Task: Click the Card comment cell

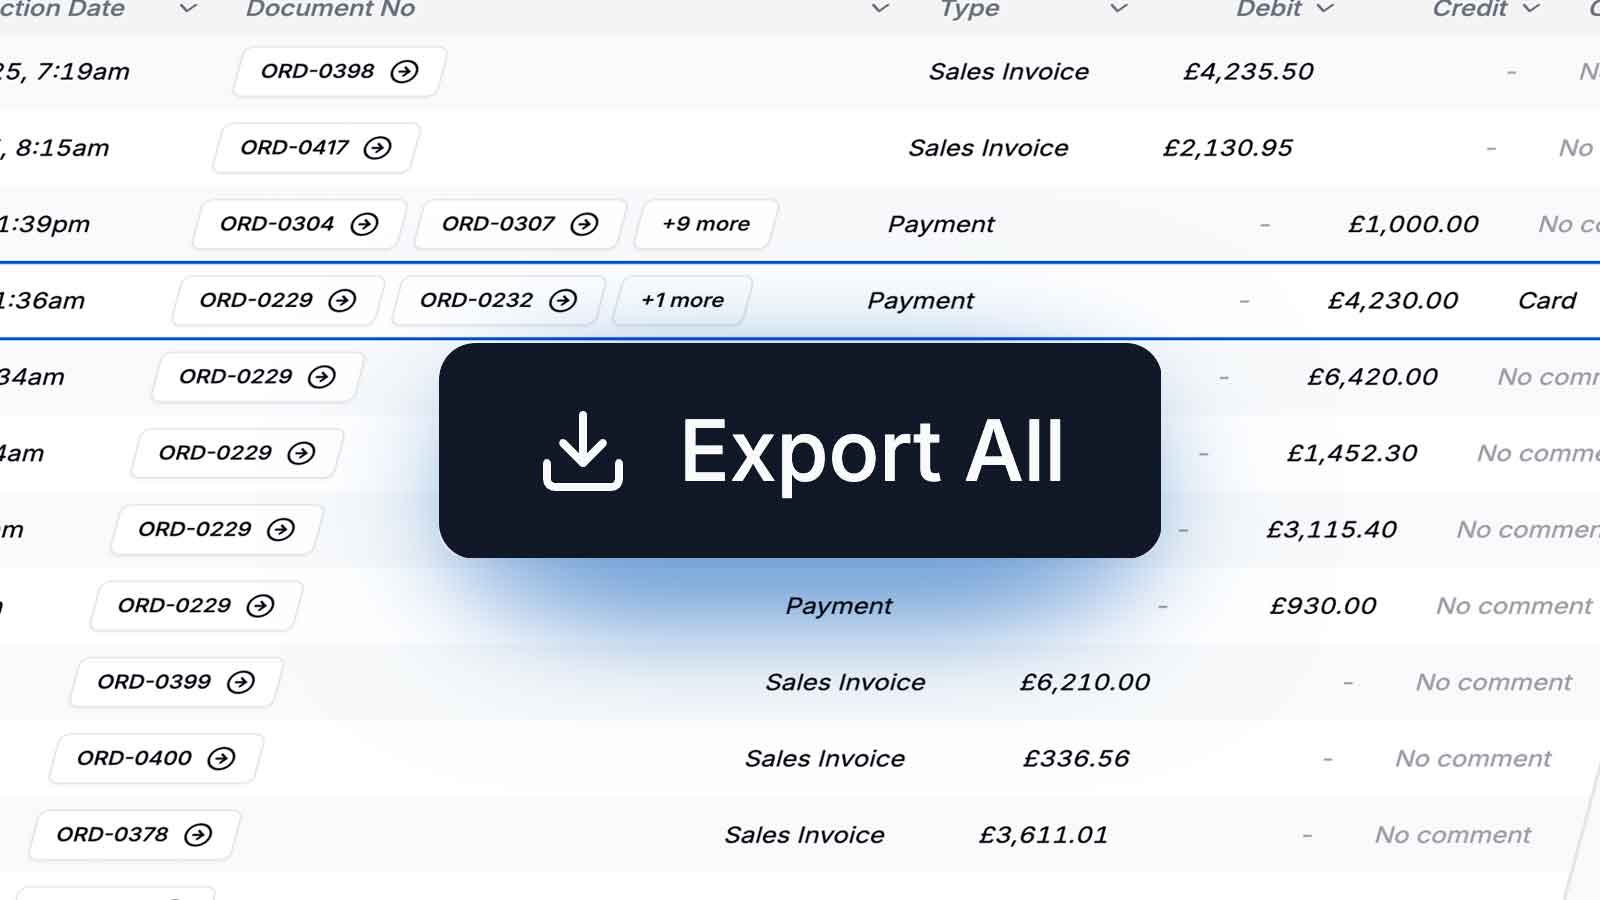Action: [1547, 301]
